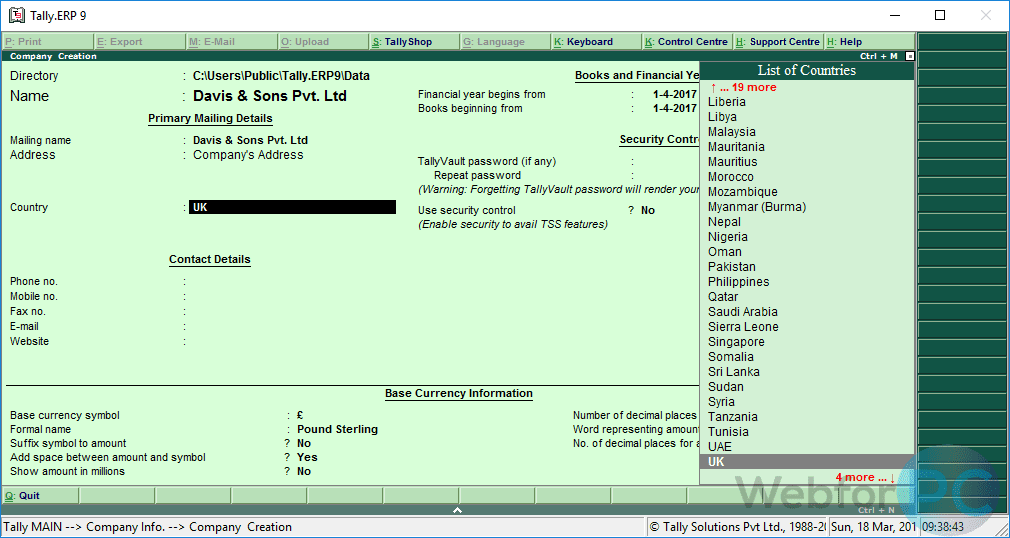Toggle Show amount in millions No

pyautogui.click(x=304, y=472)
